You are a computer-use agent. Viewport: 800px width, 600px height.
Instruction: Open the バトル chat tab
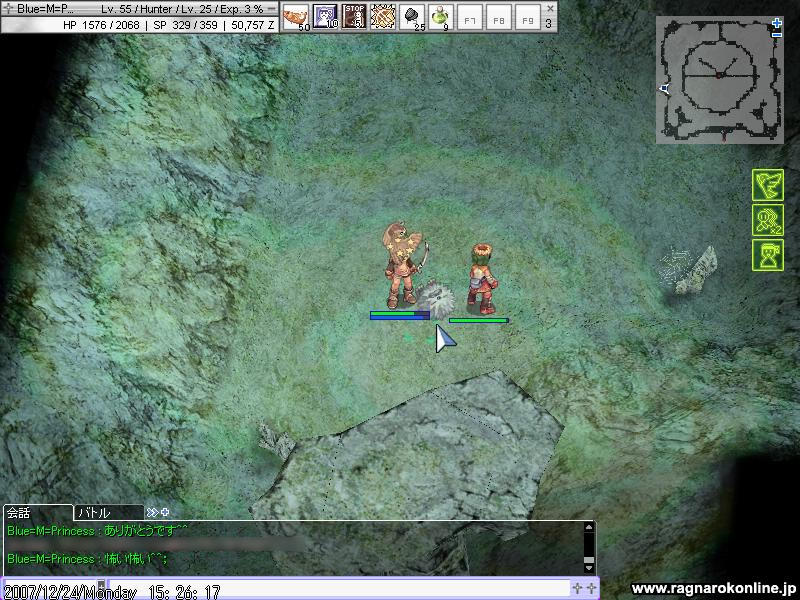[x=109, y=512]
